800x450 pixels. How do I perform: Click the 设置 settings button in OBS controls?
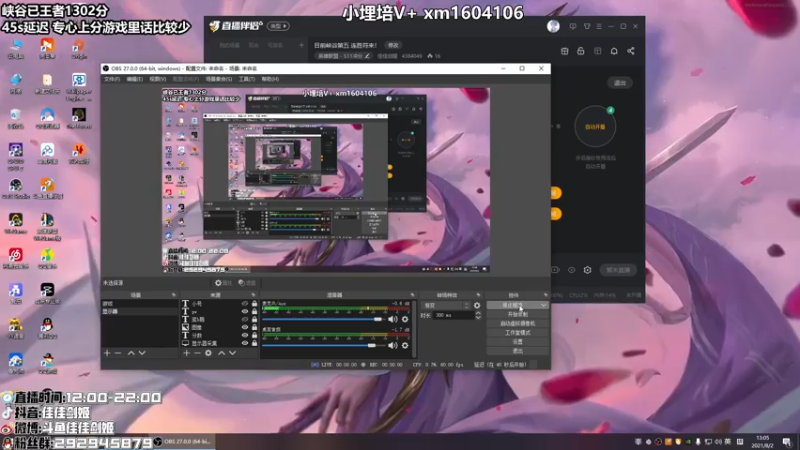click(x=517, y=342)
